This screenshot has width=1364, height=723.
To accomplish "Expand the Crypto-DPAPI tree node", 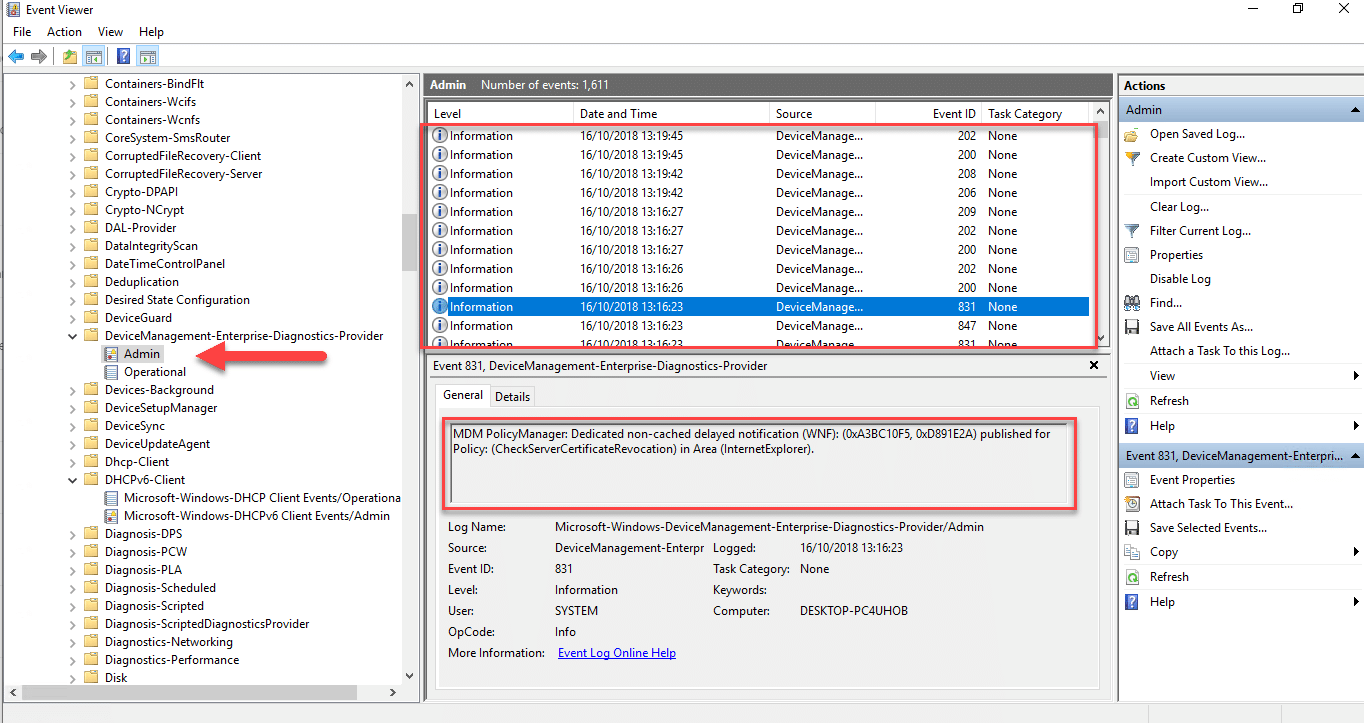I will [x=72, y=192].
